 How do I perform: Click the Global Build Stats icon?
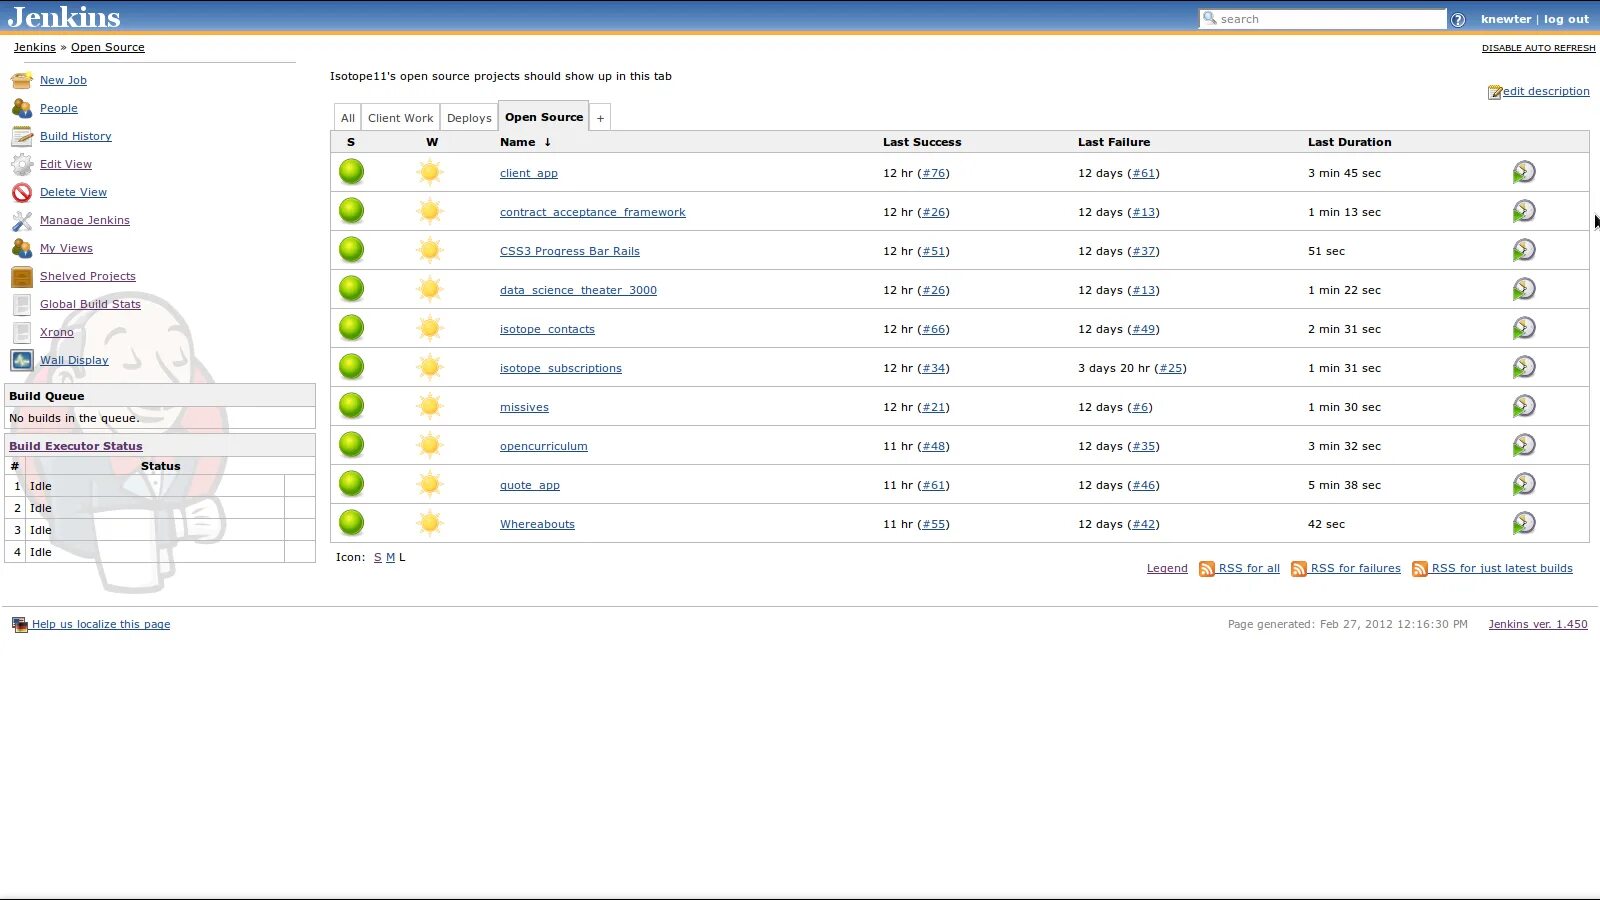[22, 304]
